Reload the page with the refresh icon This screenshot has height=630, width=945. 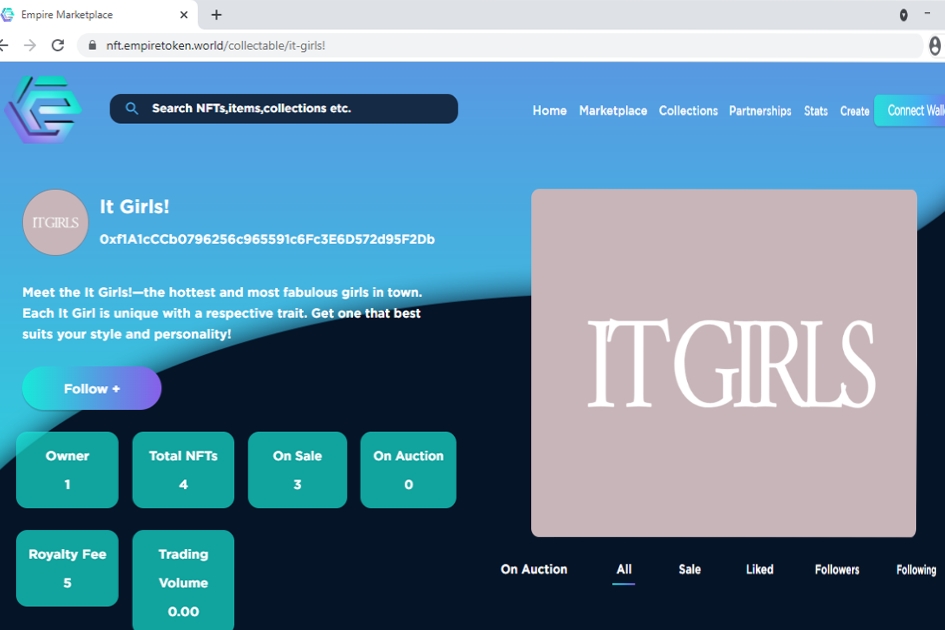[x=58, y=45]
